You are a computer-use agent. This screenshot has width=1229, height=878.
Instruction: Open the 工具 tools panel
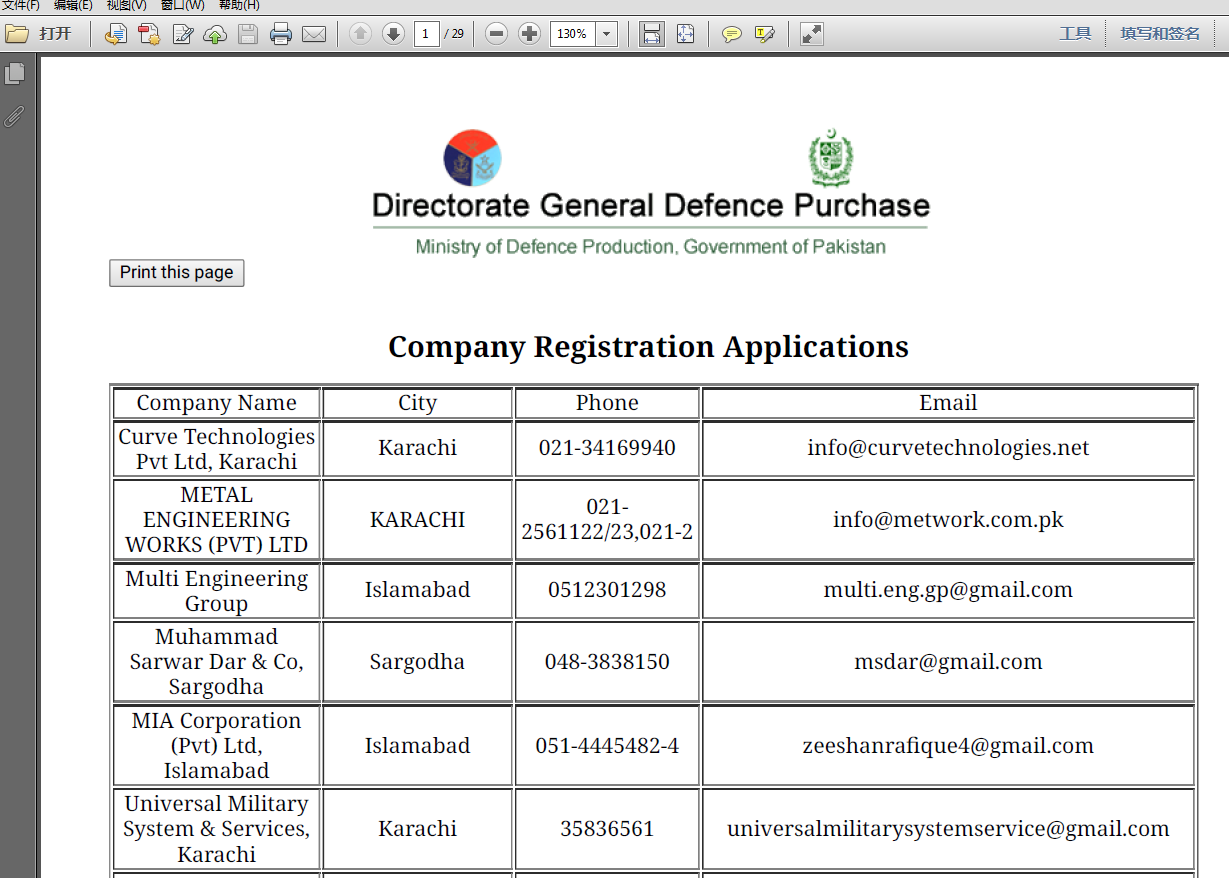click(1075, 34)
